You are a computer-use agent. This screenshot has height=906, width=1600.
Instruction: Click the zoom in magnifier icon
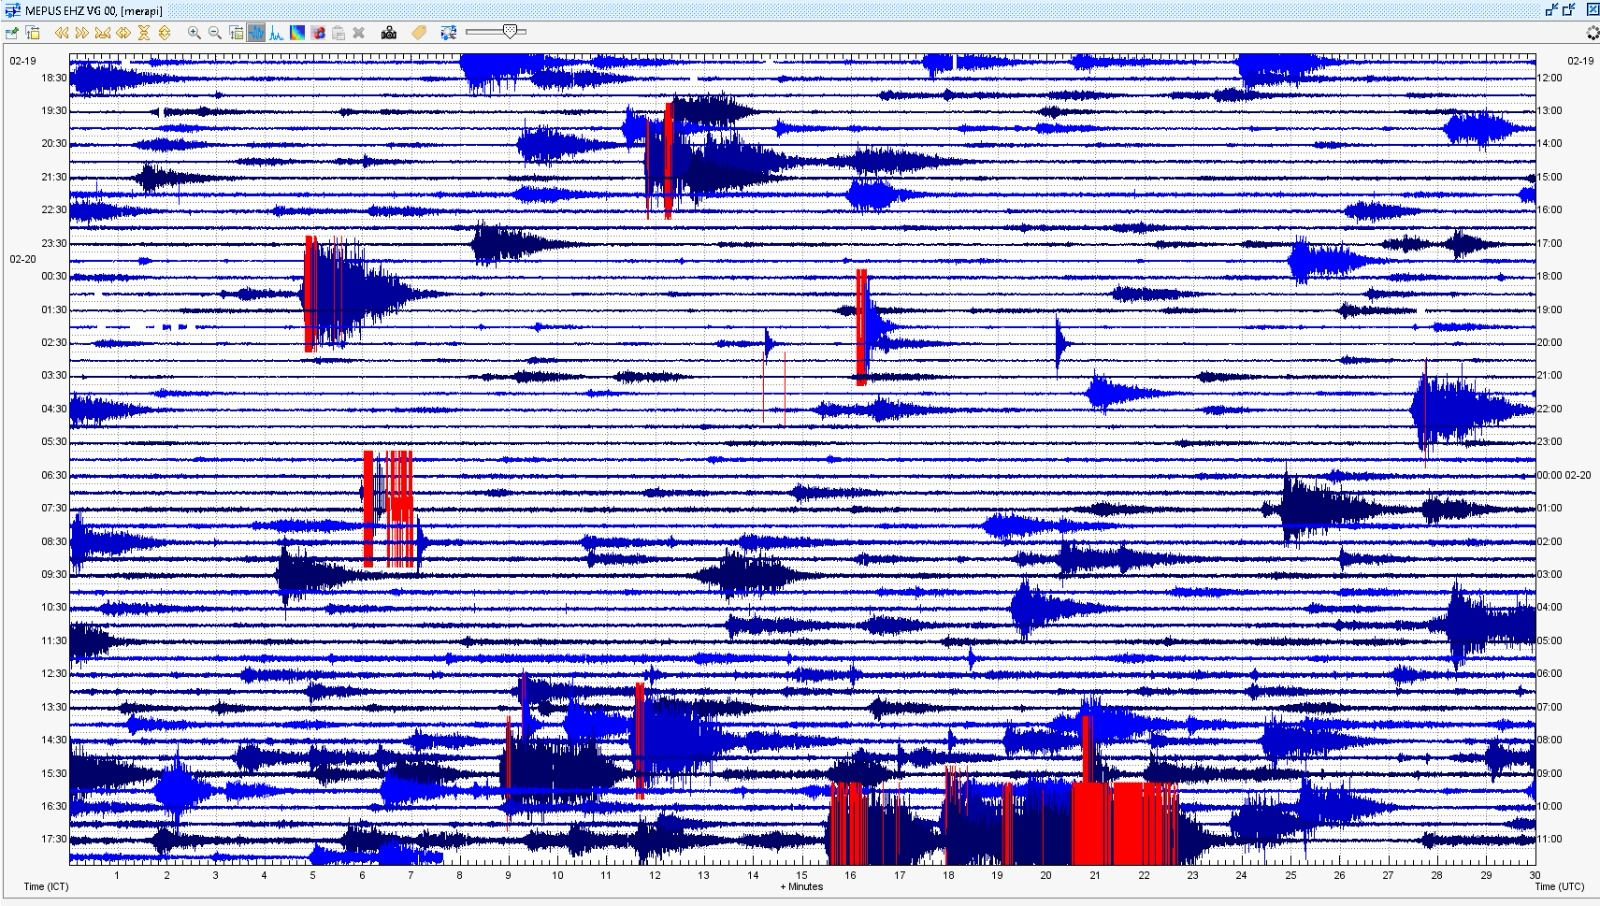(195, 31)
